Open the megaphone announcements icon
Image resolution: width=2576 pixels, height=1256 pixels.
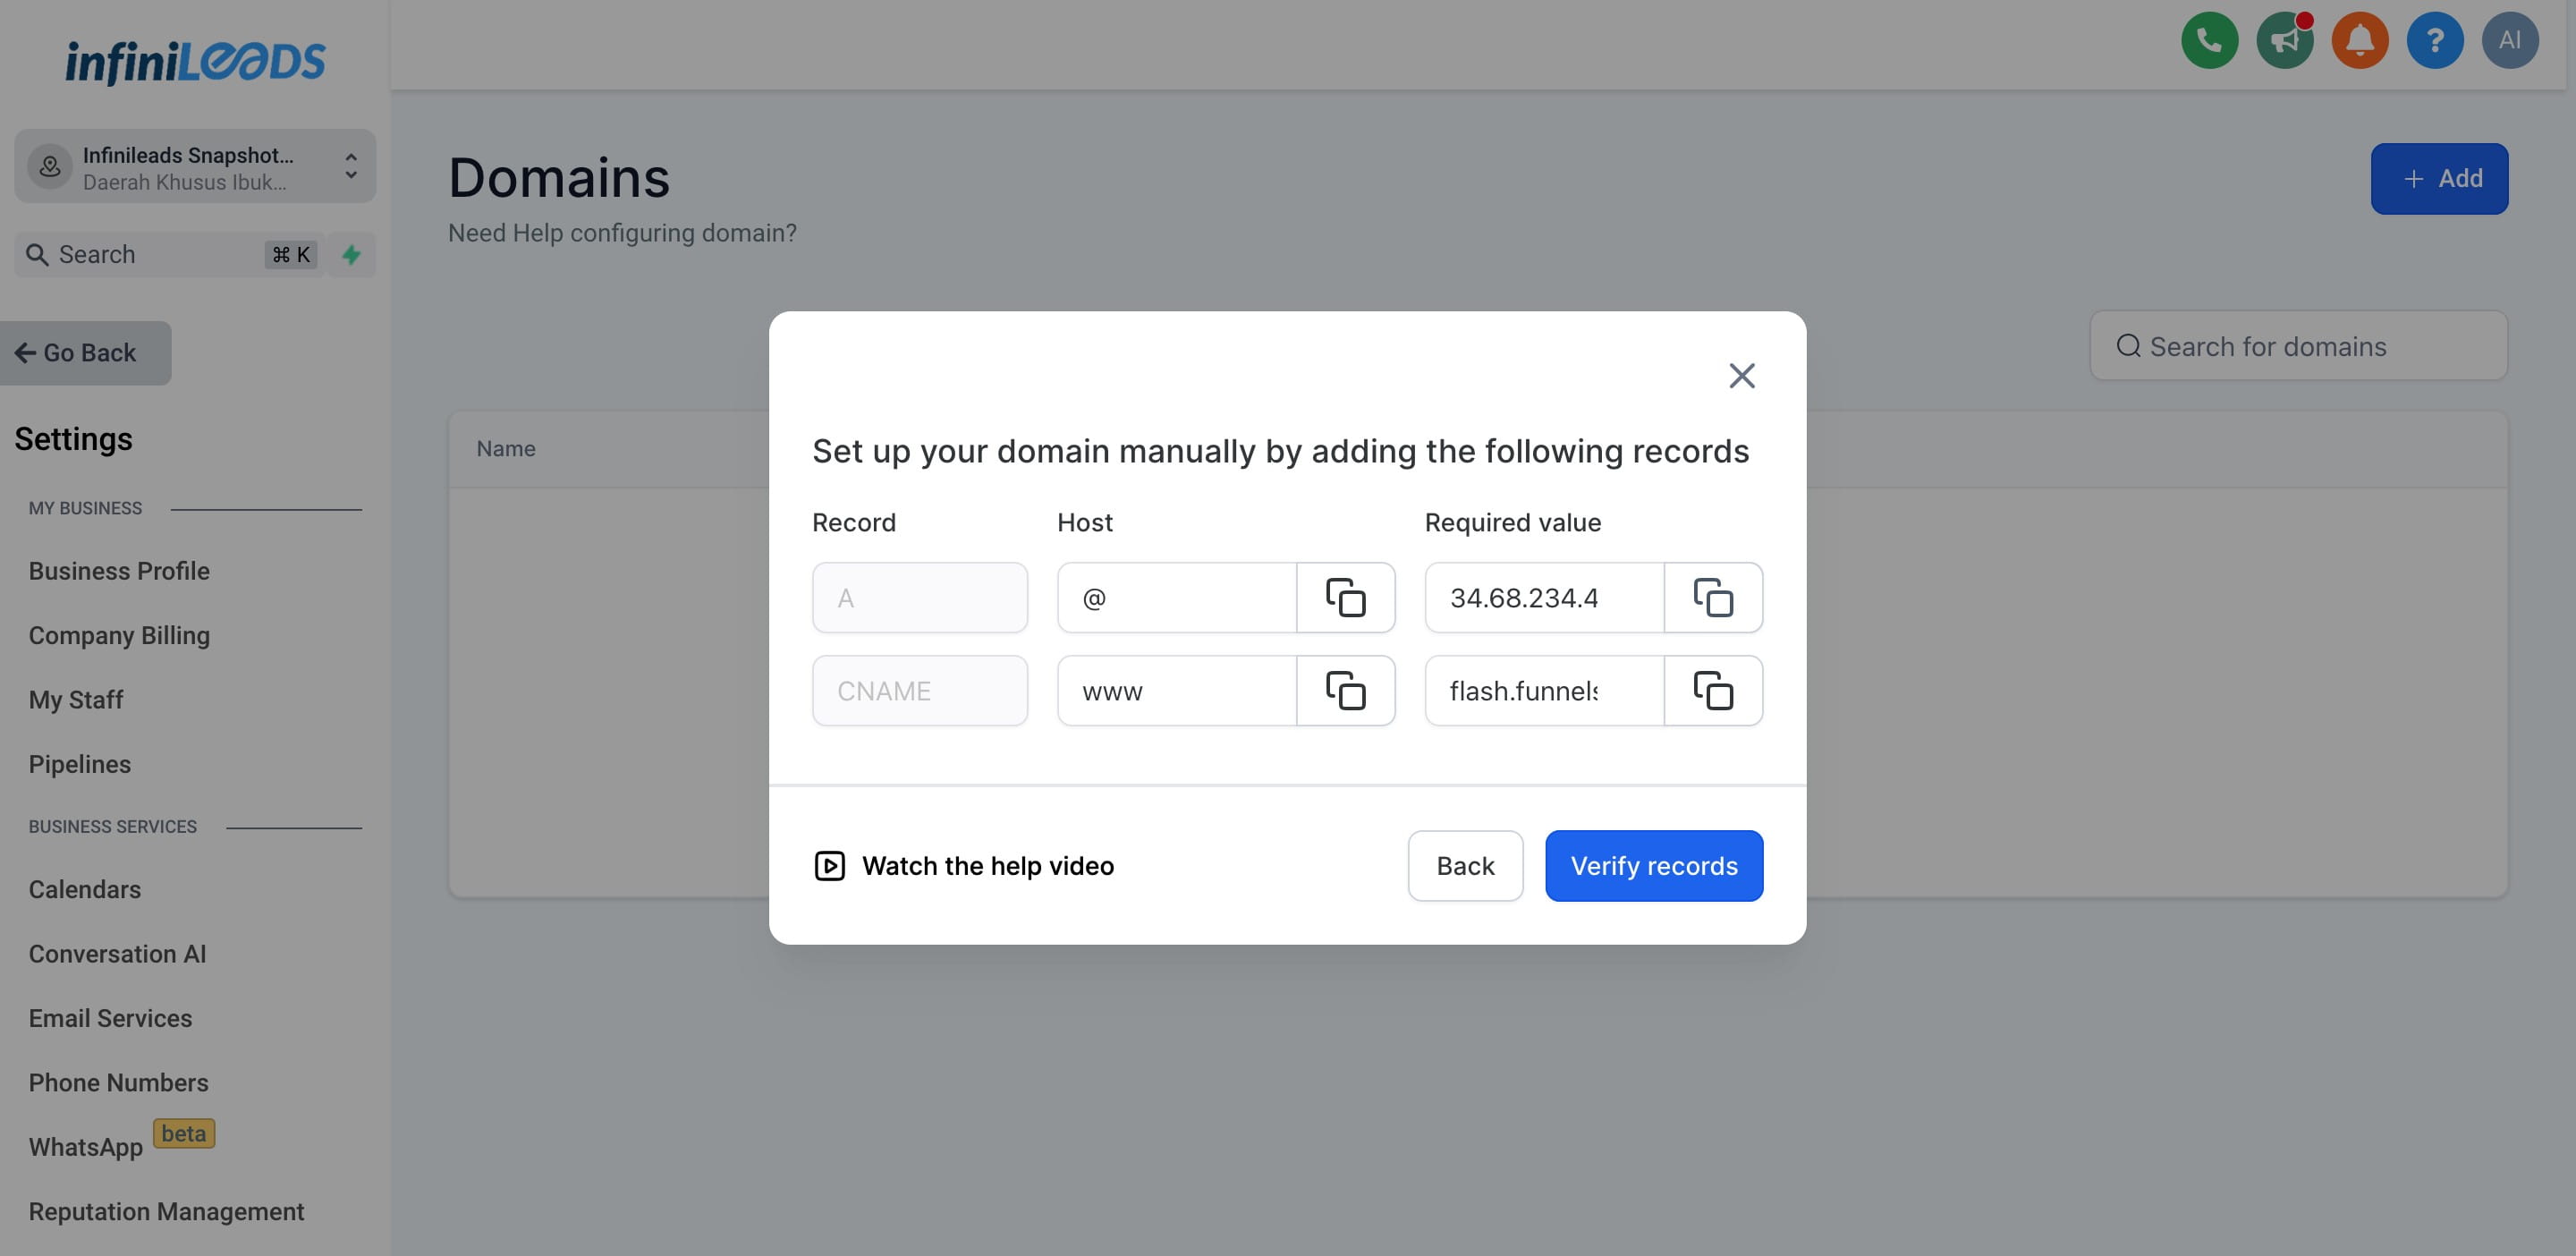tap(2284, 40)
